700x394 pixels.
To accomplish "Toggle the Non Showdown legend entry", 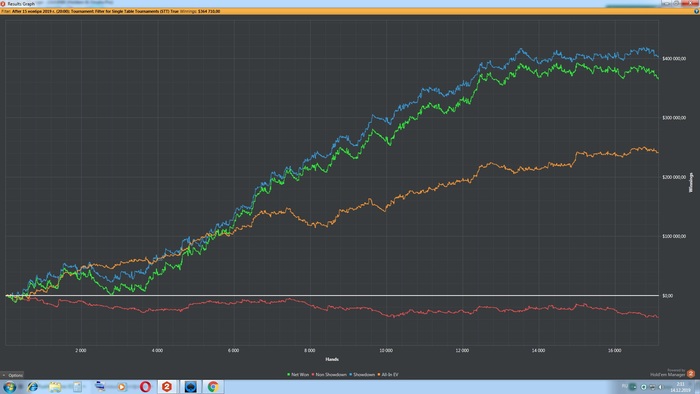I will (x=329, y=375).
